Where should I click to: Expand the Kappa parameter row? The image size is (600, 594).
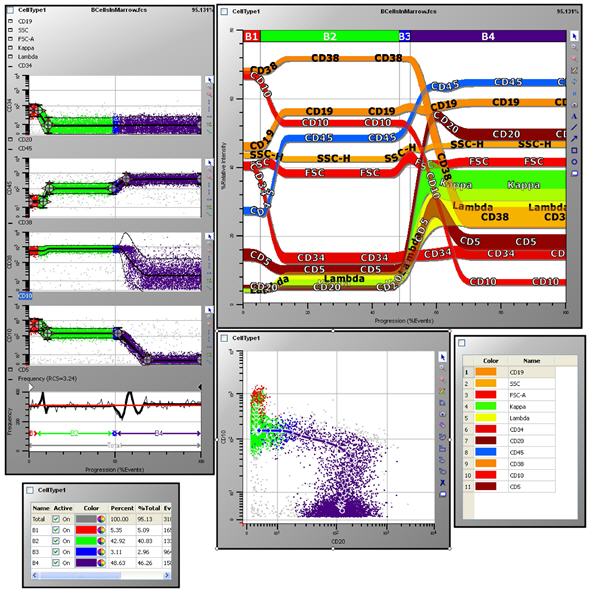click(x=10, y=48)
